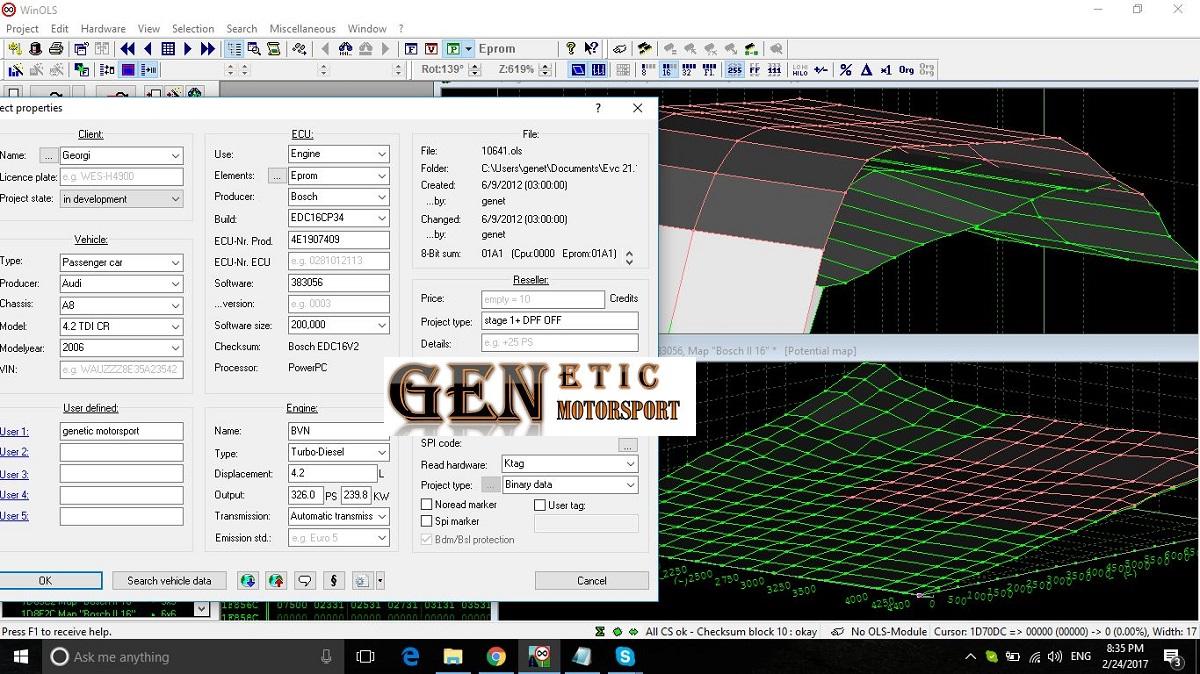Open the Modelyear 2006 dropdown
Screen dimensions: 1200x674
pos(175,348)
